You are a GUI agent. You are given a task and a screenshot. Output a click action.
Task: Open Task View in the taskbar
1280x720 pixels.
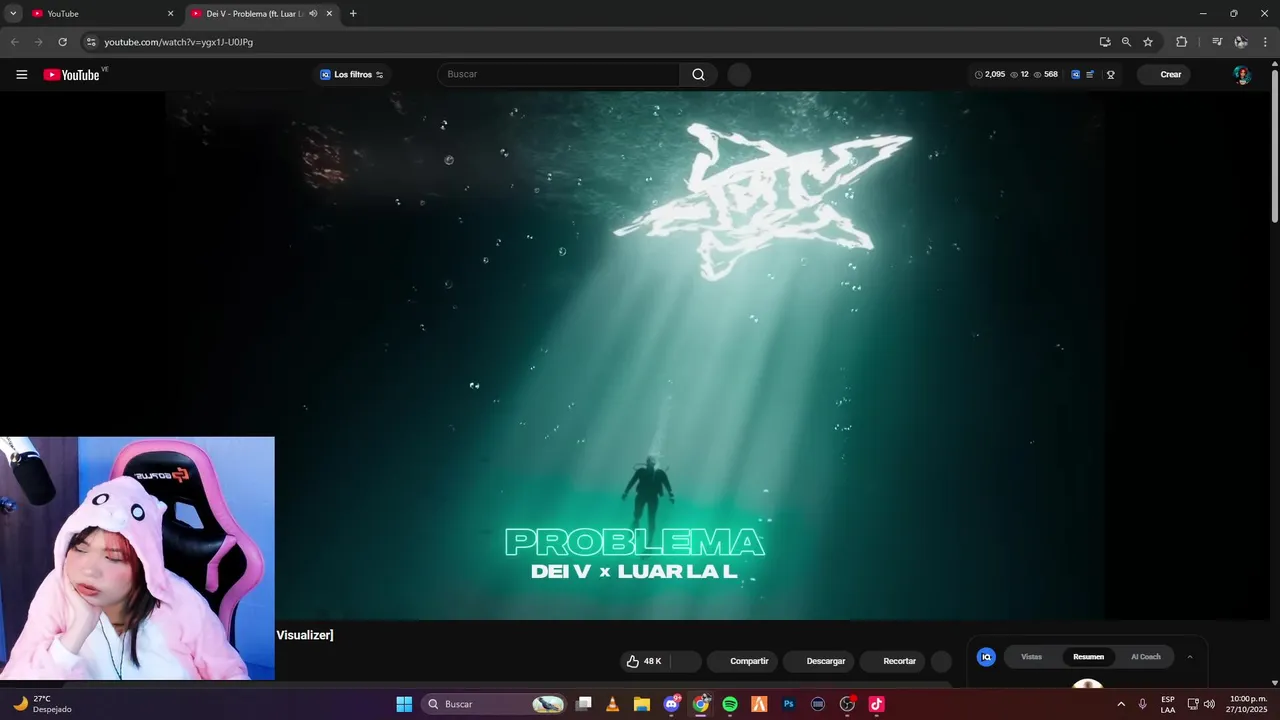584,704
